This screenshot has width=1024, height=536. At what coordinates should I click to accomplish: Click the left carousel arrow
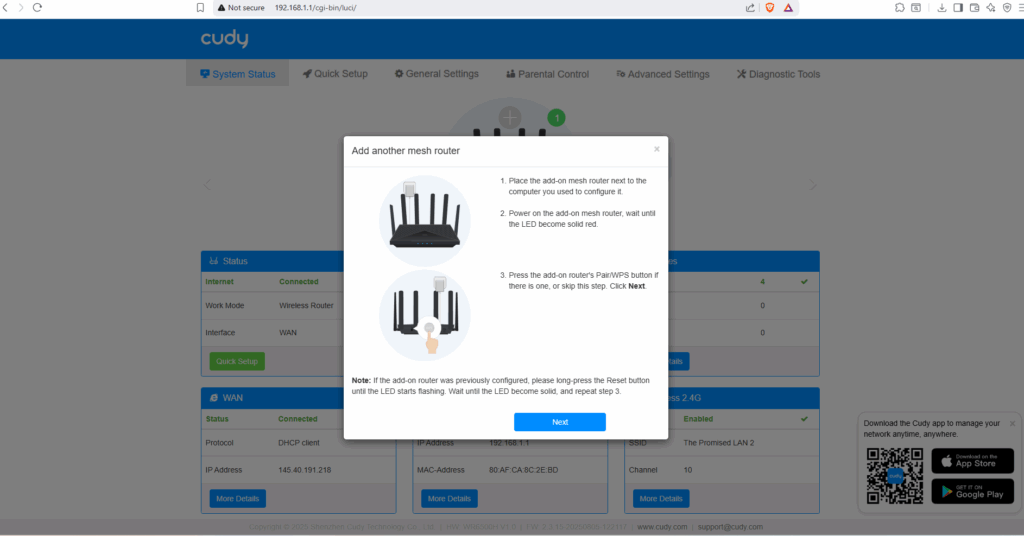[207, 185]
